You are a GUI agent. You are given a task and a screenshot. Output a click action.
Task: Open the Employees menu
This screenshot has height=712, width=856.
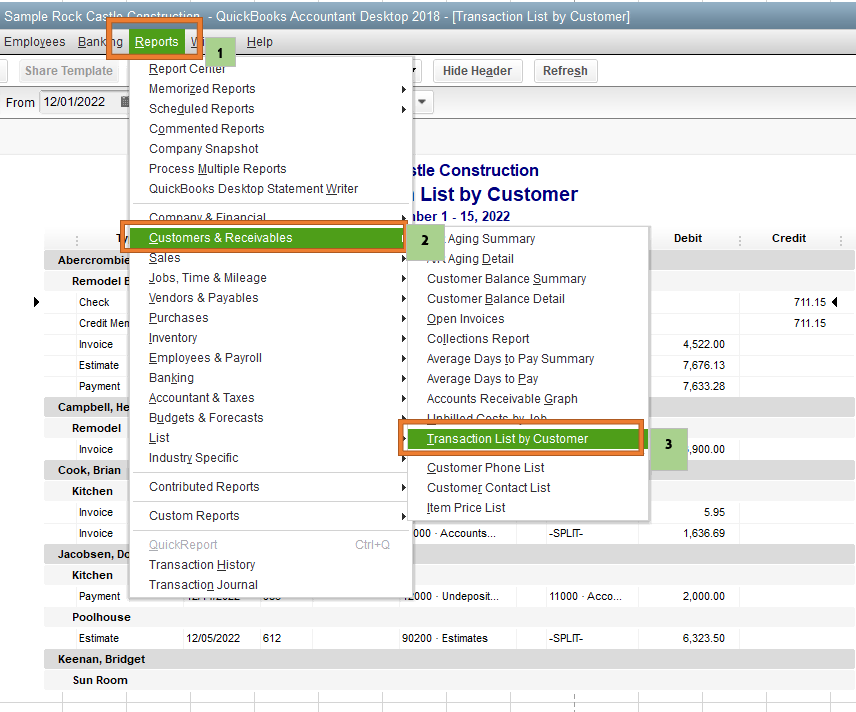tap(34, 42)
